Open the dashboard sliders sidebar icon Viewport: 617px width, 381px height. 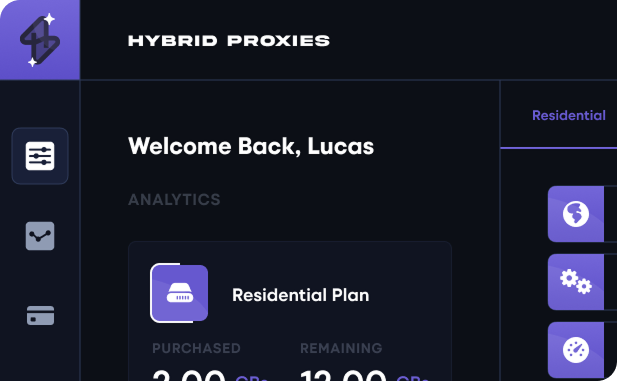[40, 156]
